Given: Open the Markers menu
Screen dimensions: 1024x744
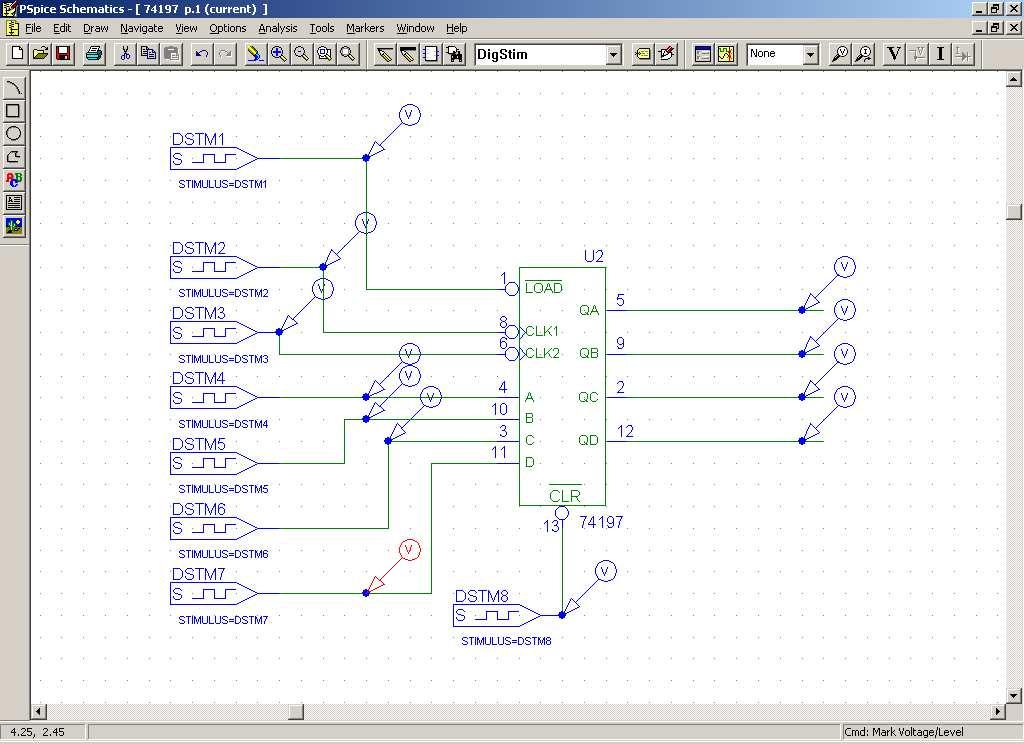Looking at the screenshot, I should coord(365,28).
